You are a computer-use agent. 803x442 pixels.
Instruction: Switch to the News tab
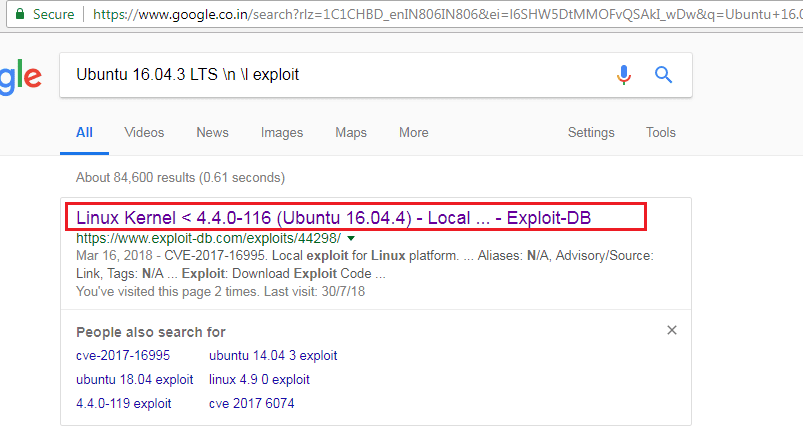click(212, 132)
